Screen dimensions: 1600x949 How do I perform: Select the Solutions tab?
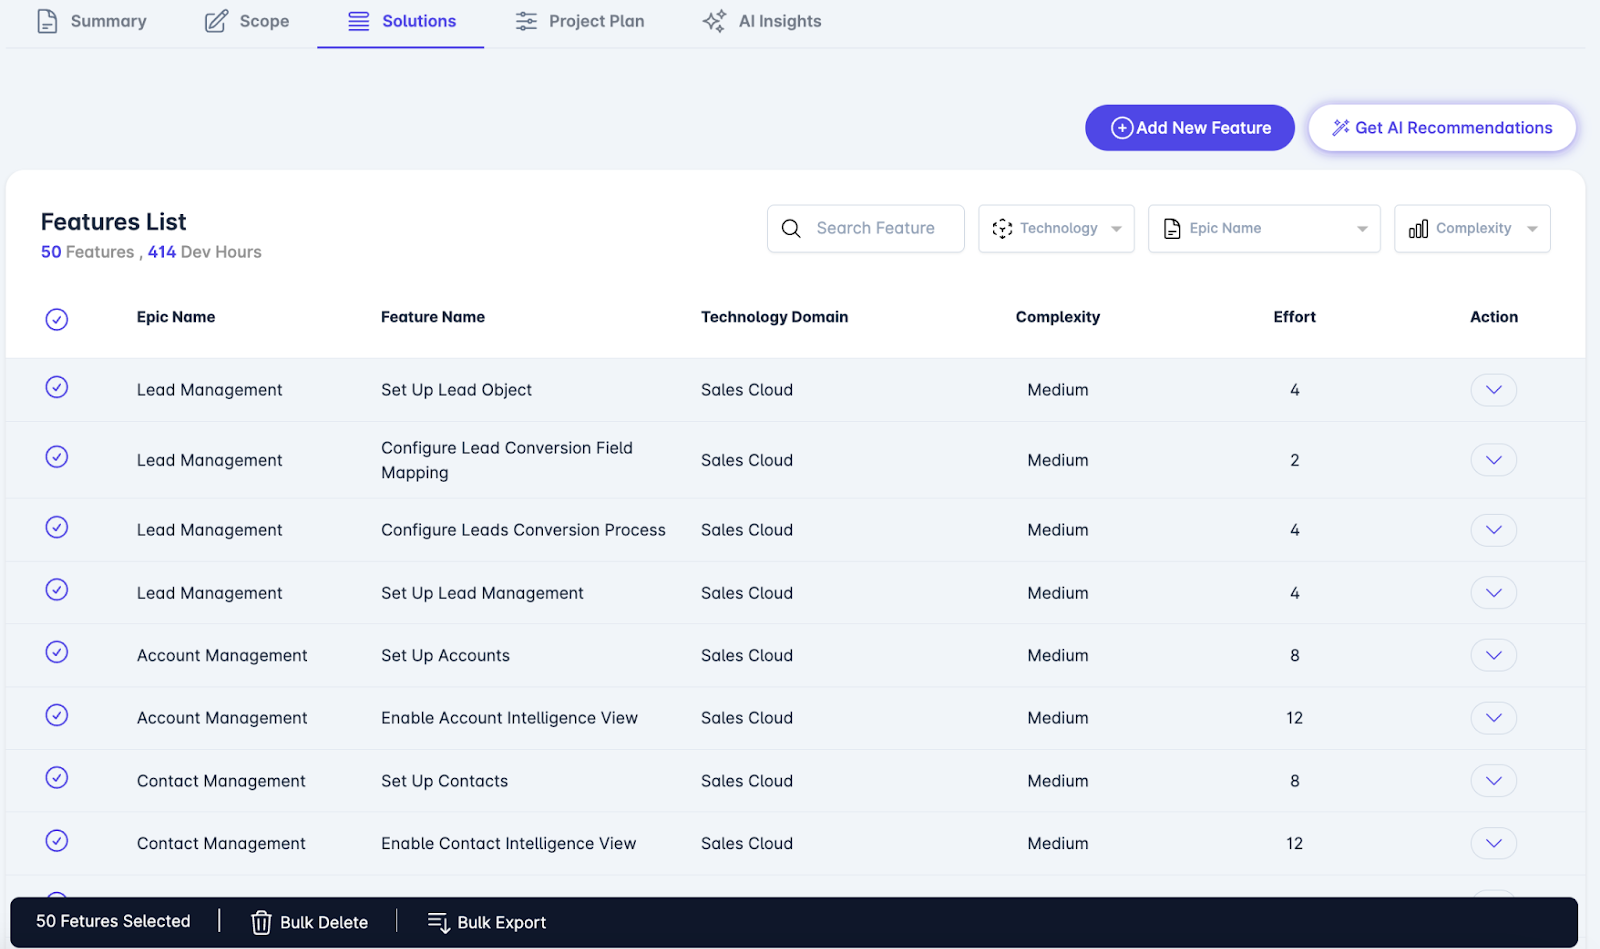click(401, 21)
